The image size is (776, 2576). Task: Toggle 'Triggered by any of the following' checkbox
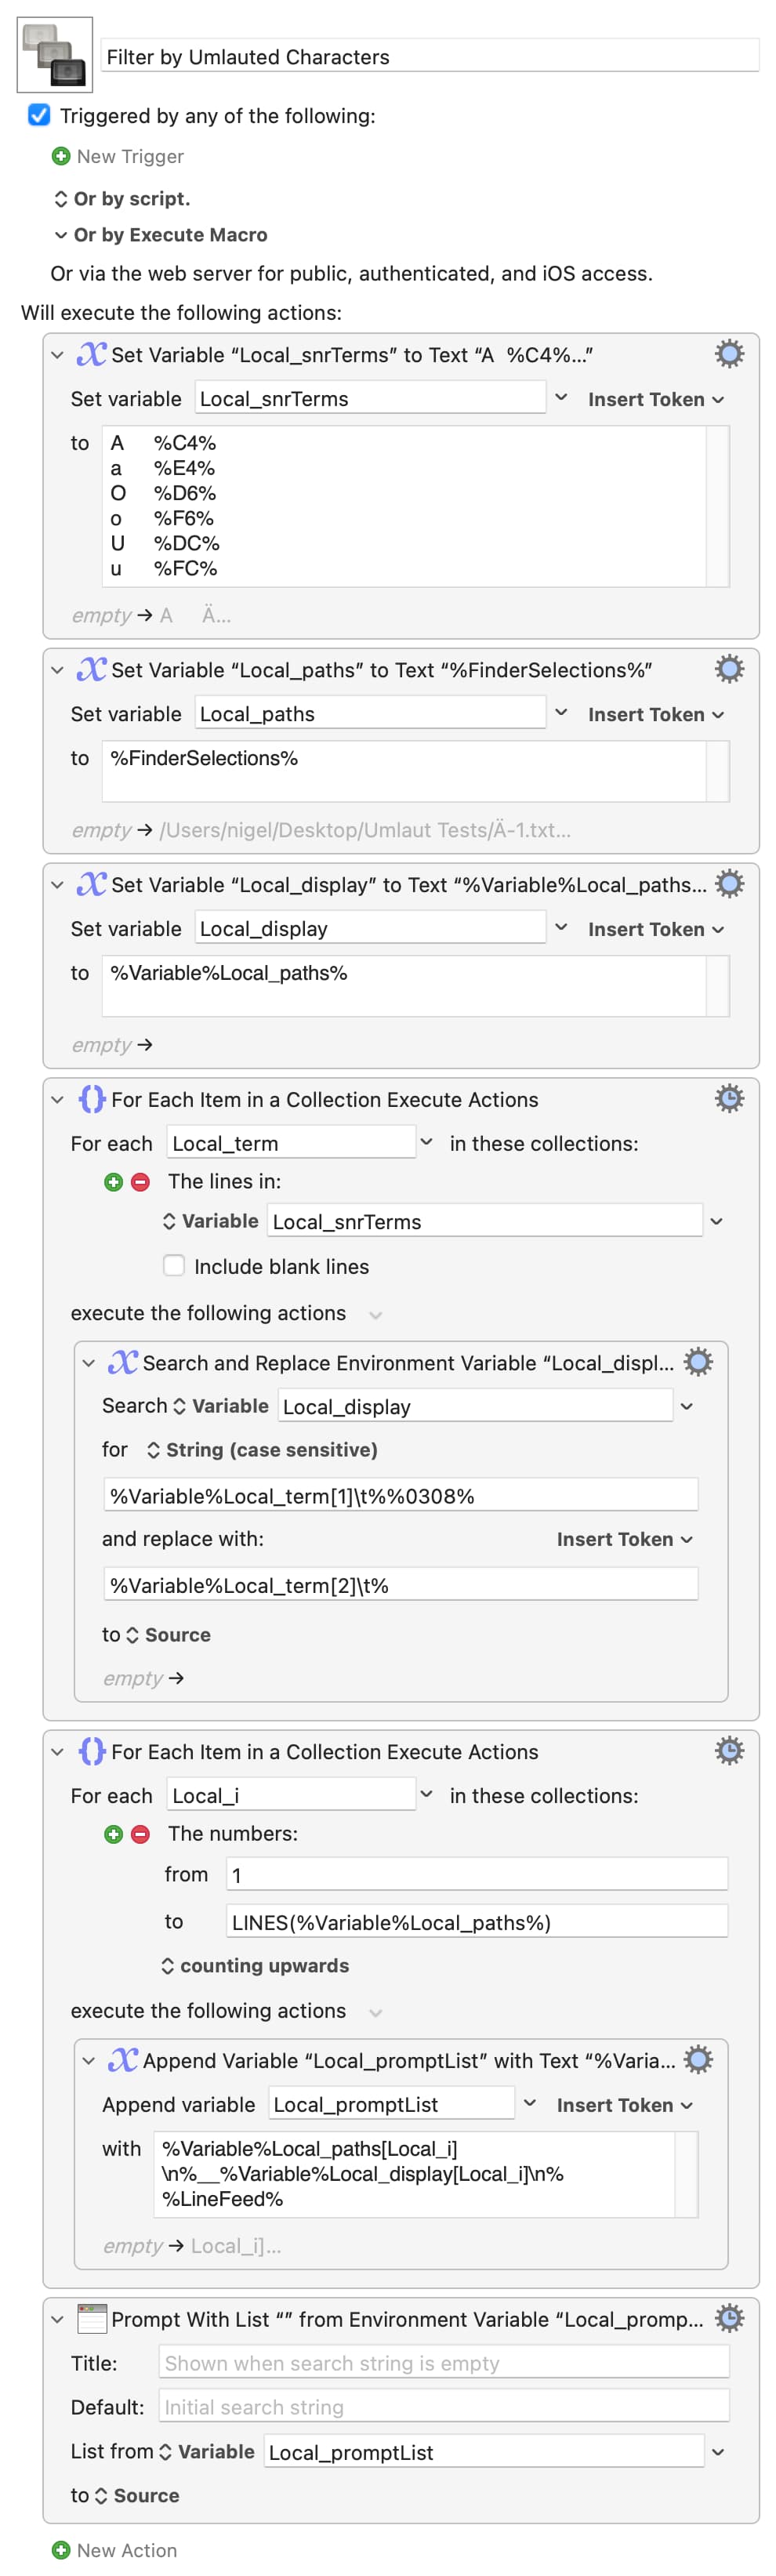tap(39, 115)
